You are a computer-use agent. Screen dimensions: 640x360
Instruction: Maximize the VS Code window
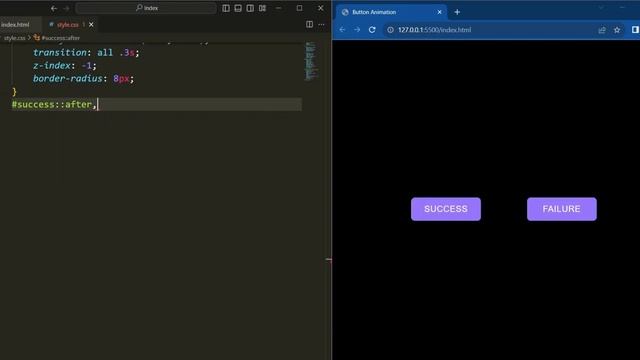point(300,8)
